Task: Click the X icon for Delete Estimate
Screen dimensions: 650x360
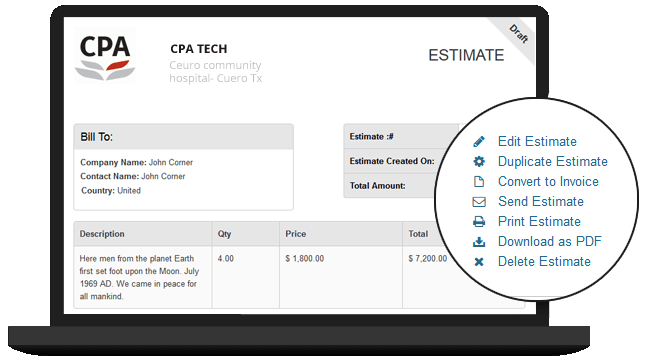Action: (x=479, y=262)
